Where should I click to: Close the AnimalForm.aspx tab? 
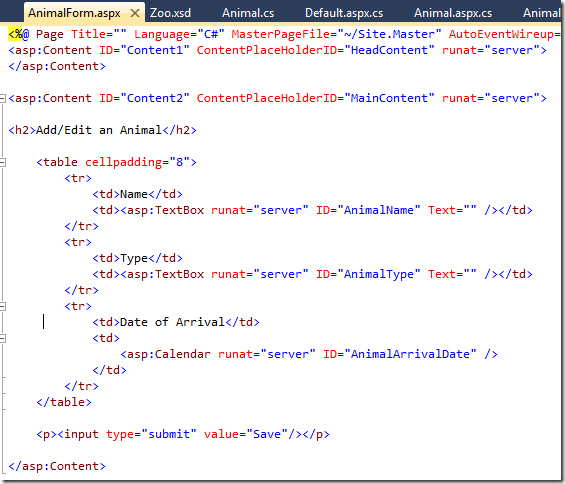coord(135,14)
